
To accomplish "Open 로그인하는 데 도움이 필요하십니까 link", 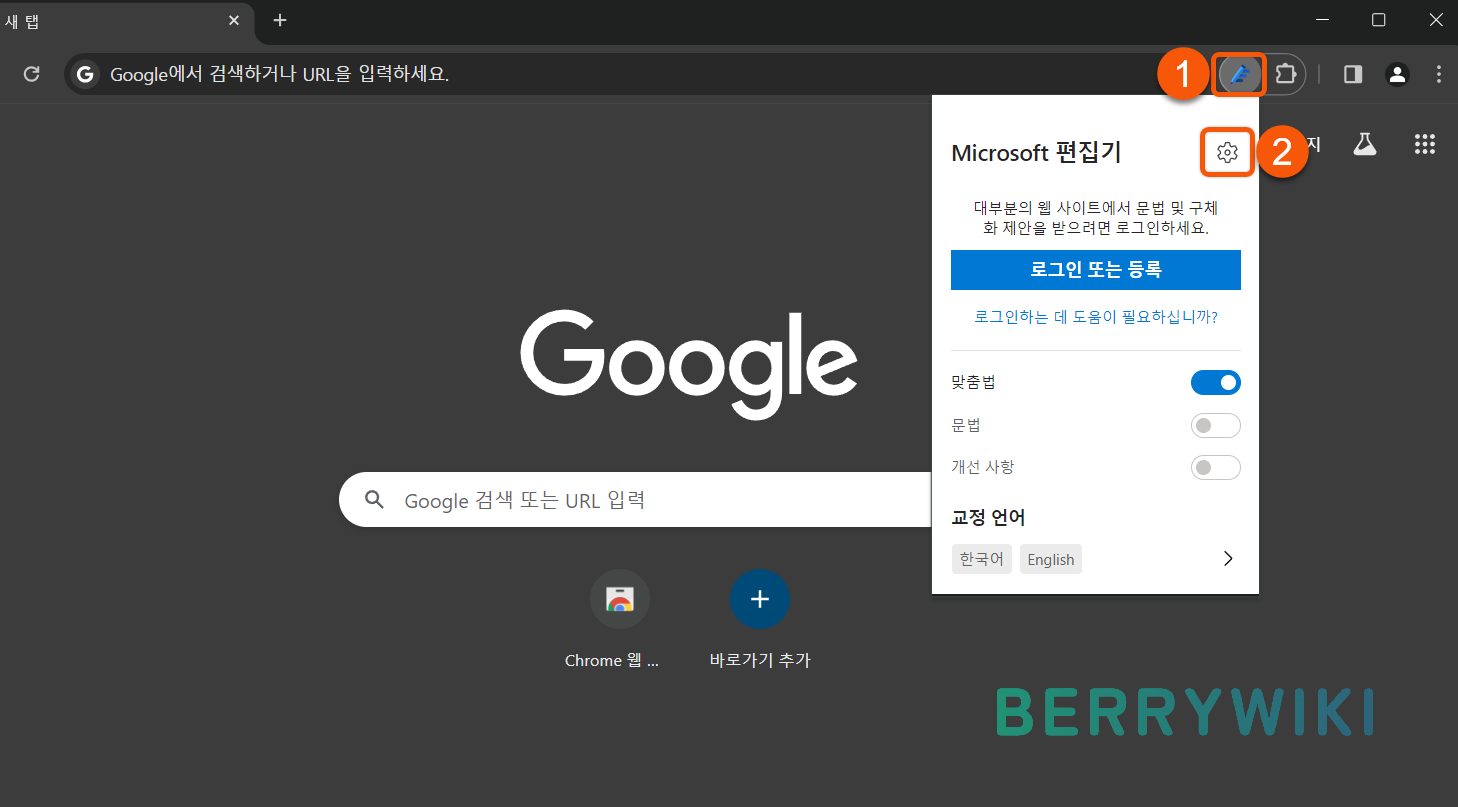I will point(1095,317).
